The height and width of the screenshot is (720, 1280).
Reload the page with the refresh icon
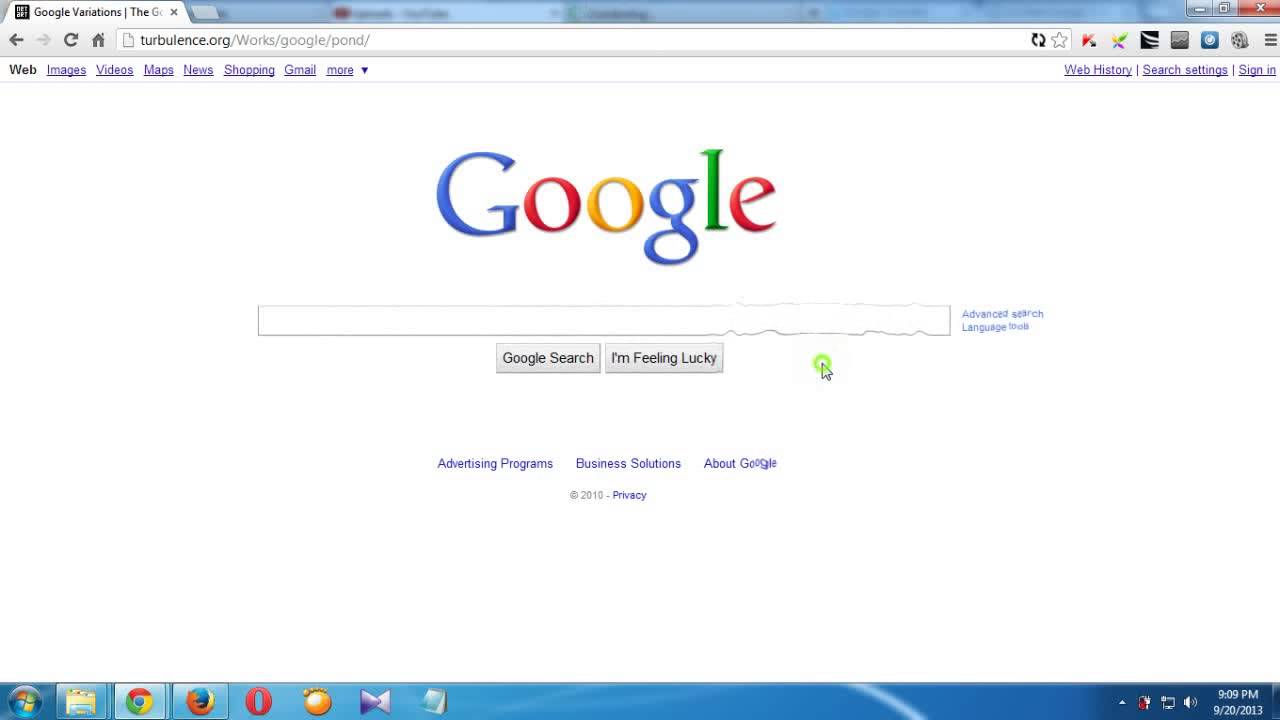point(71,40)
